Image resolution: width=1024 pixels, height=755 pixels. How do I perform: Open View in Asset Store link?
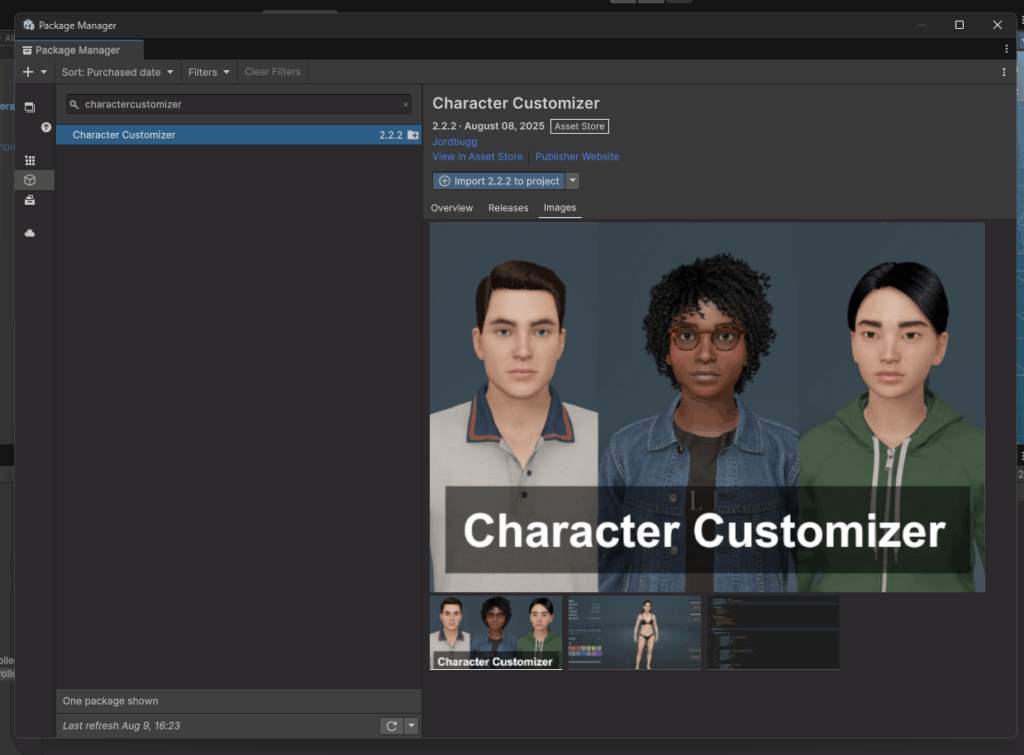[477, 157]
